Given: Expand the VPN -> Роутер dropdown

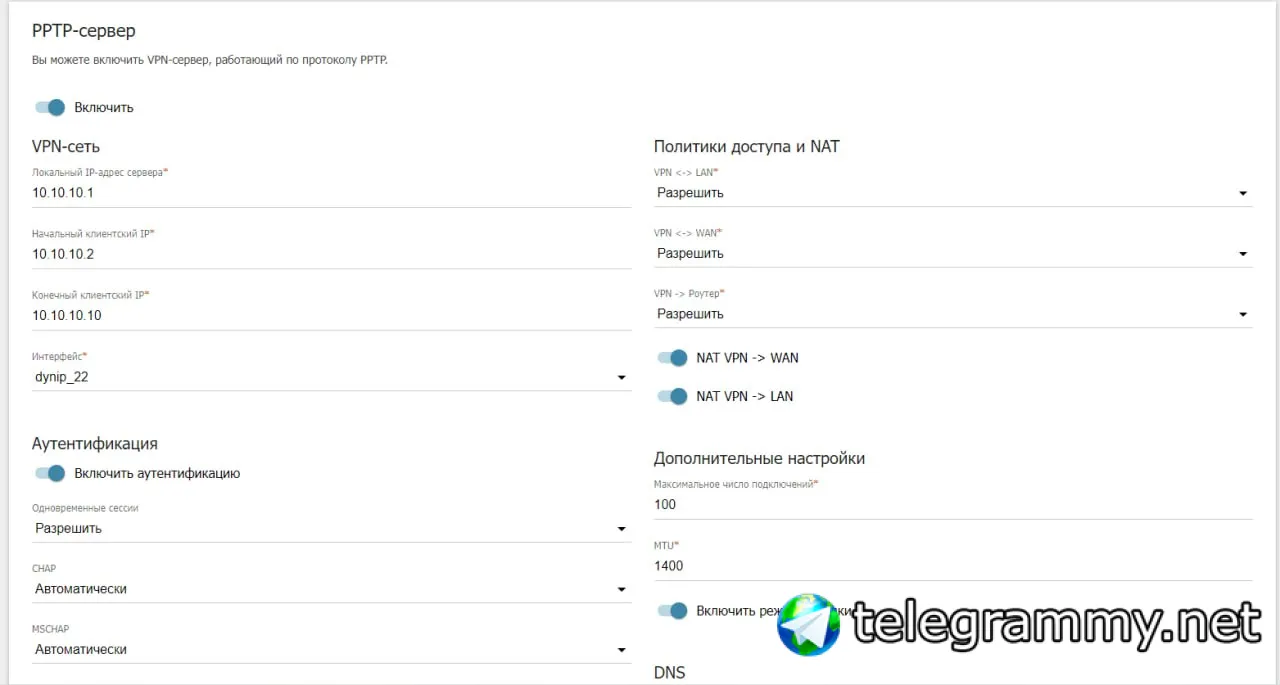Looking at the screenshot, I should coord(953,314).
